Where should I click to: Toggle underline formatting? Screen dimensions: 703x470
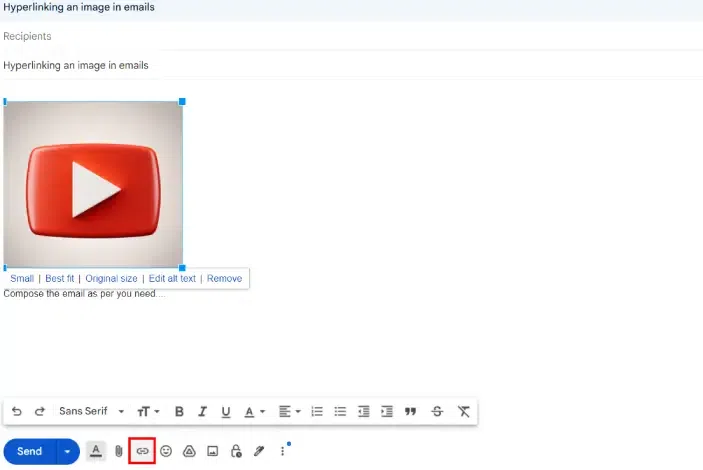pyautogui.click(x=226, y=412)
